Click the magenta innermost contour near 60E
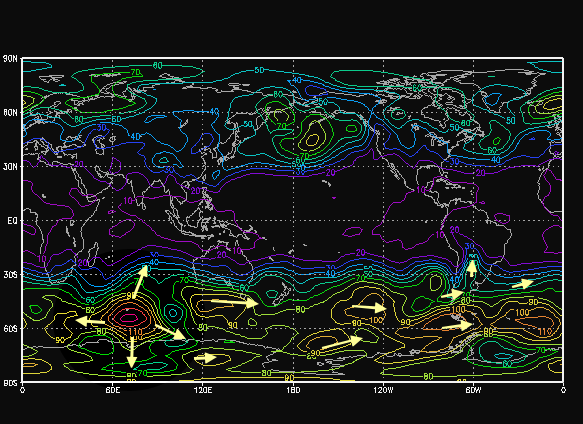The width and height of the screenshot is (583, 424). (129, 317)
